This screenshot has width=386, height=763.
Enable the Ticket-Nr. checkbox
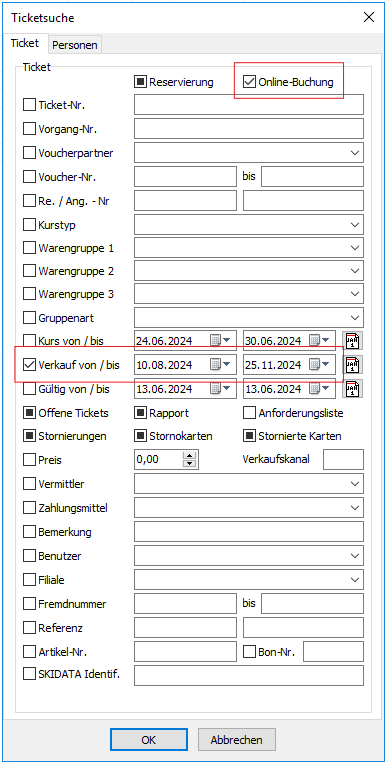(30, 105)
